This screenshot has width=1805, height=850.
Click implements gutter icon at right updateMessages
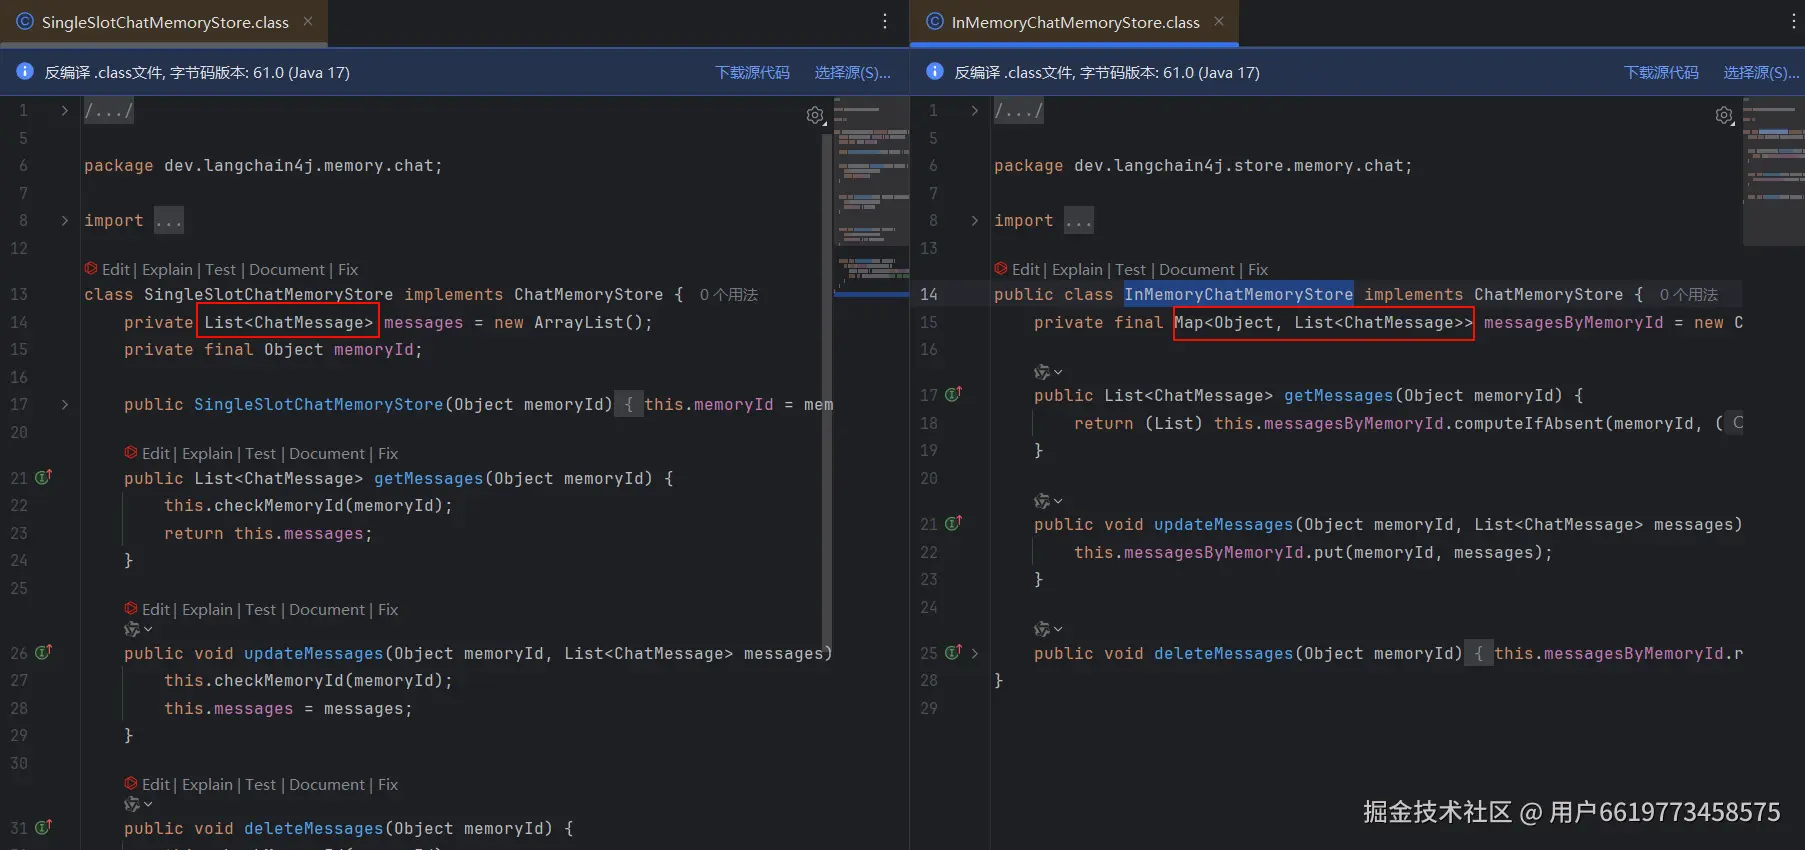[953, 523]
